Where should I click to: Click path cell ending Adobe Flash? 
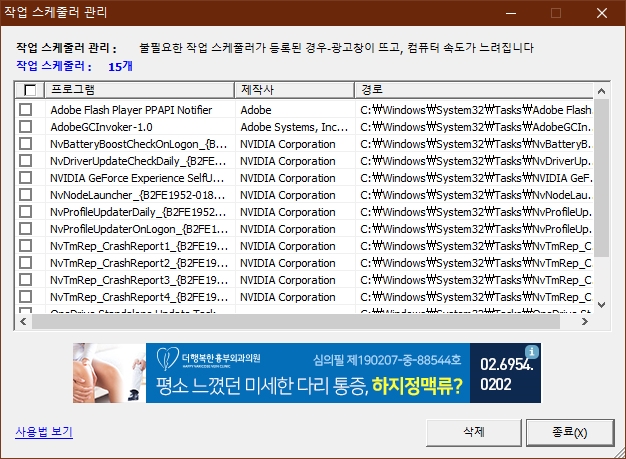tap(476, 110)
